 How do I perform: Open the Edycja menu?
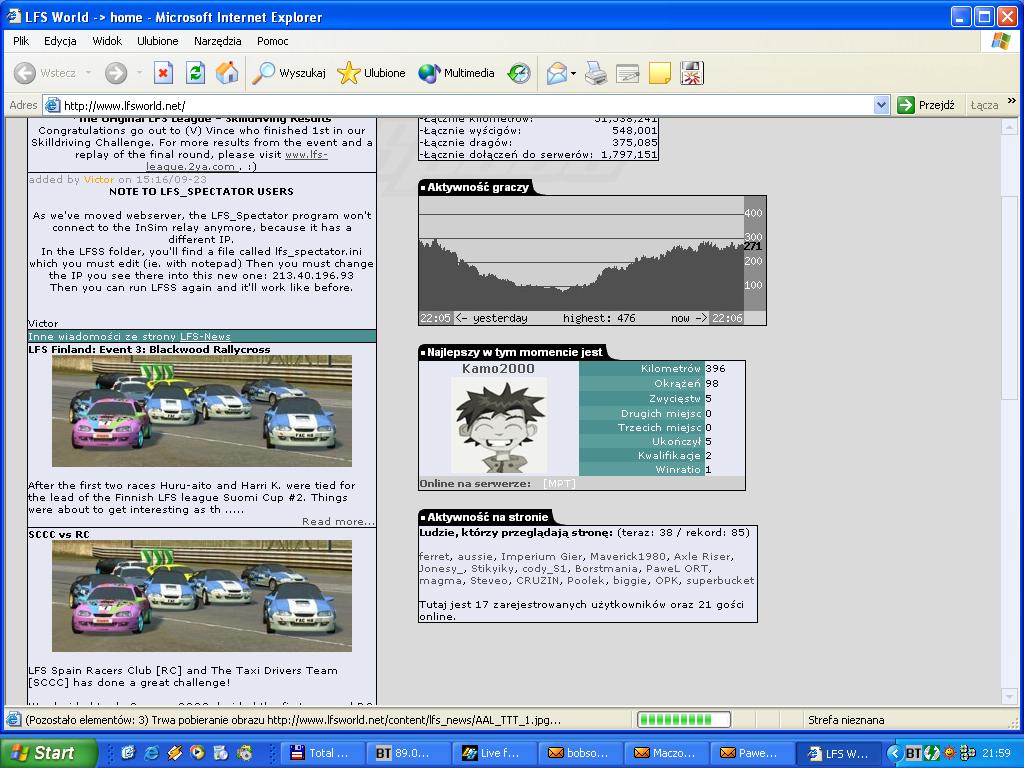point(60,41)
